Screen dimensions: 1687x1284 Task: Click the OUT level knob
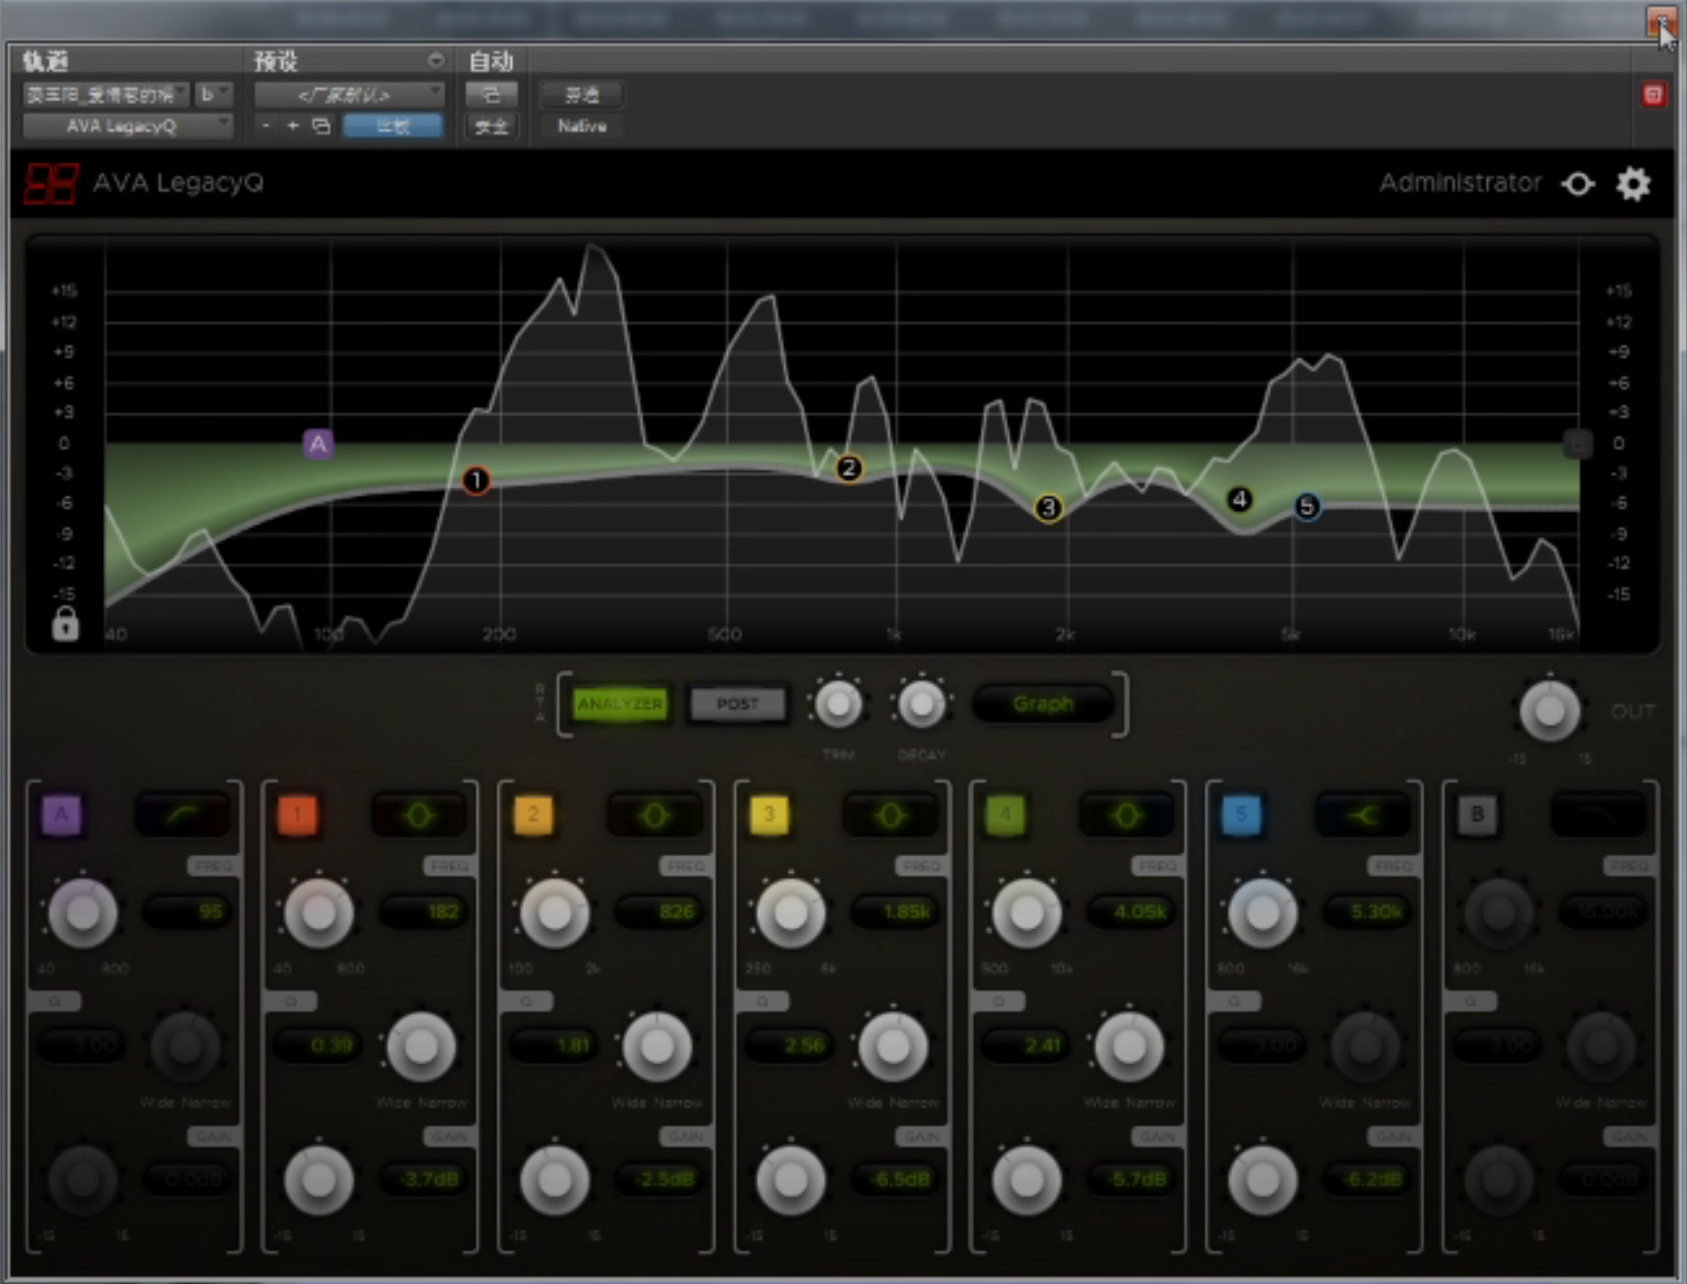[1549, 711]
